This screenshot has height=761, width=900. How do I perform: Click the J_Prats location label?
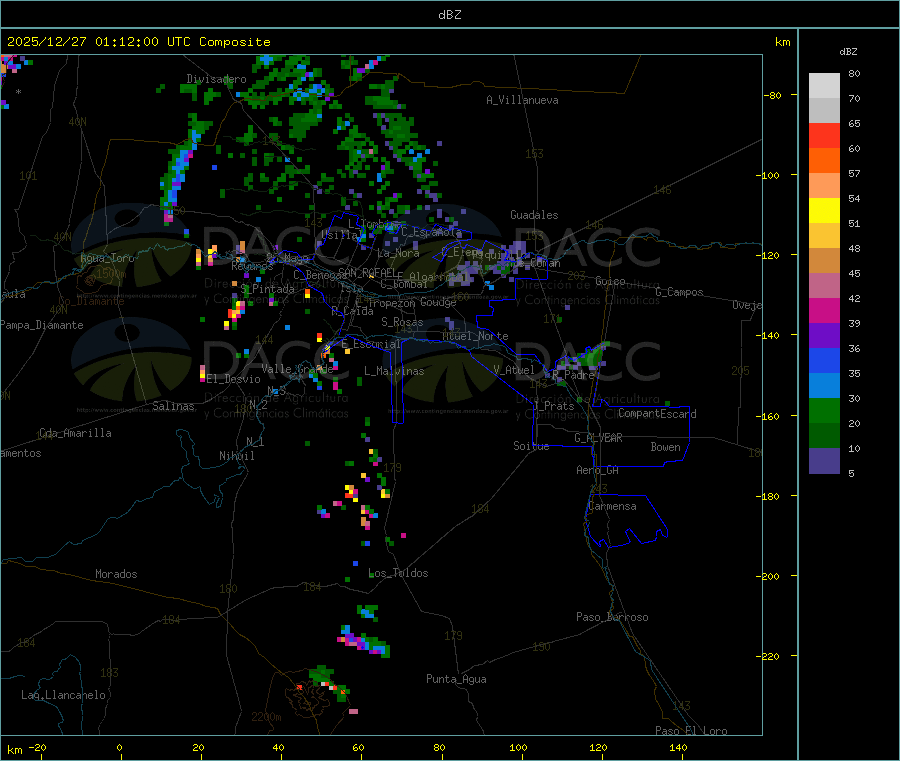(554, 406)
